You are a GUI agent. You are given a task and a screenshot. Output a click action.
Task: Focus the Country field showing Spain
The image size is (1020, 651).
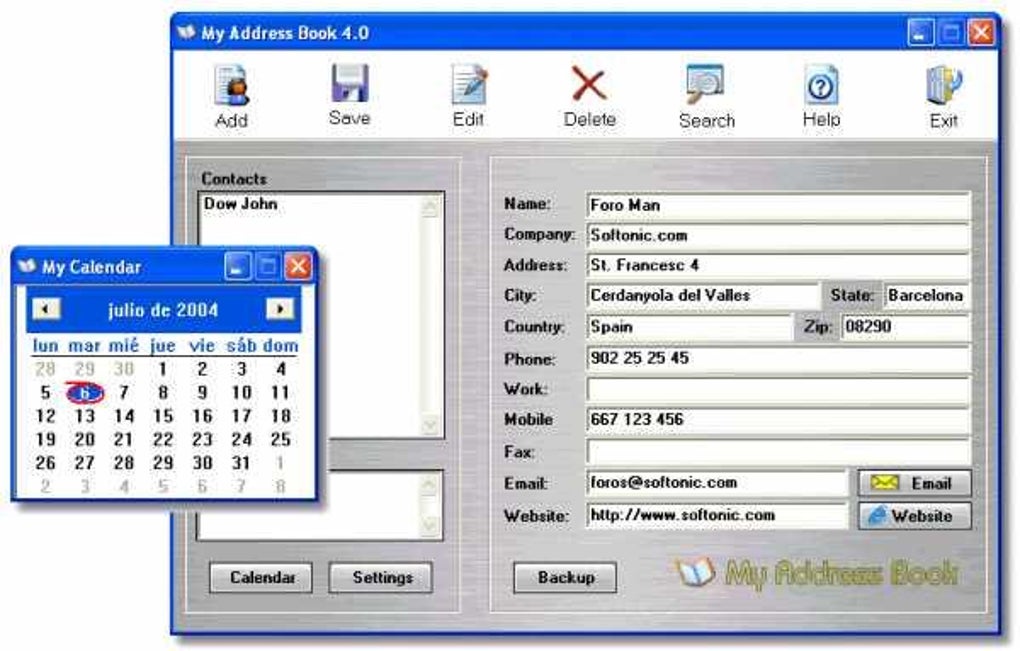tap(690, 326)
